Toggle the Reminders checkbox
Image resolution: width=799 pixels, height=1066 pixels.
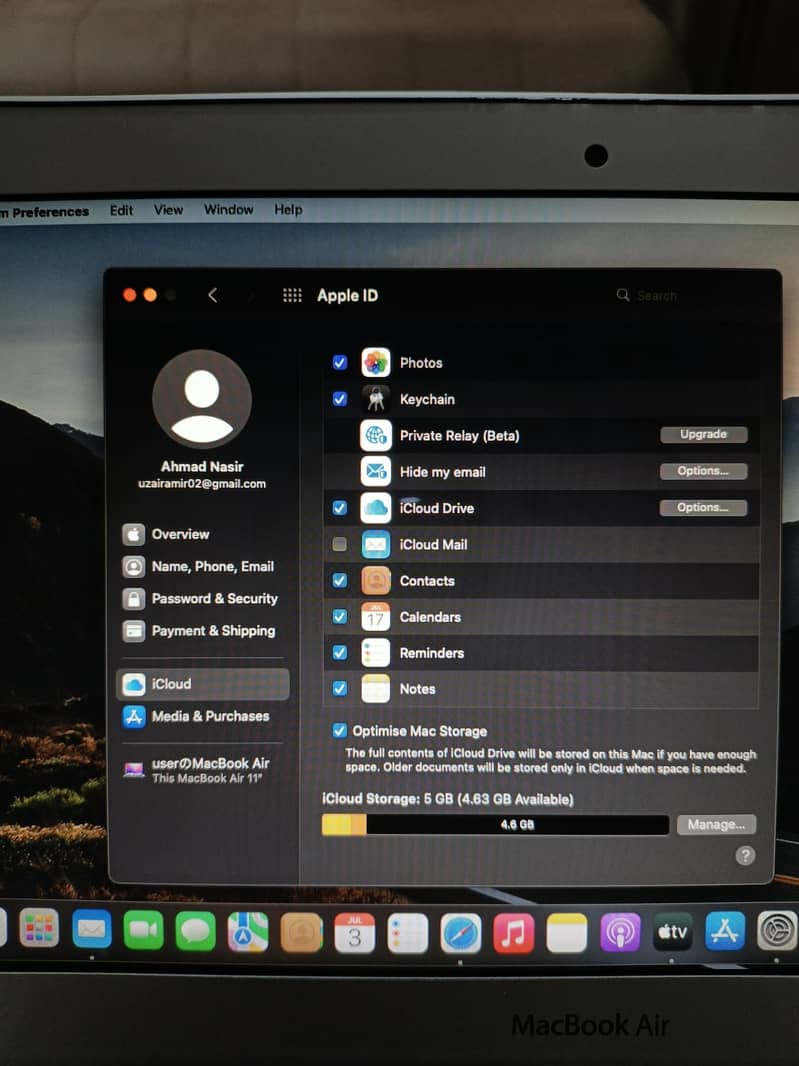(x=340, y=653)
